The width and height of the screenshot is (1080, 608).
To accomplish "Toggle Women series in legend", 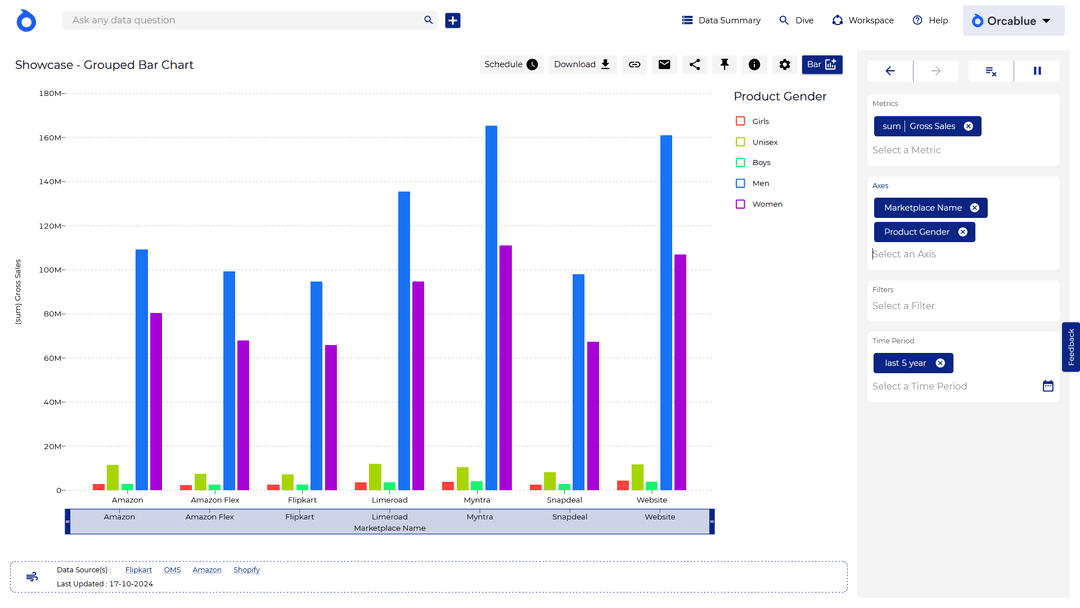I will (741, 204).
